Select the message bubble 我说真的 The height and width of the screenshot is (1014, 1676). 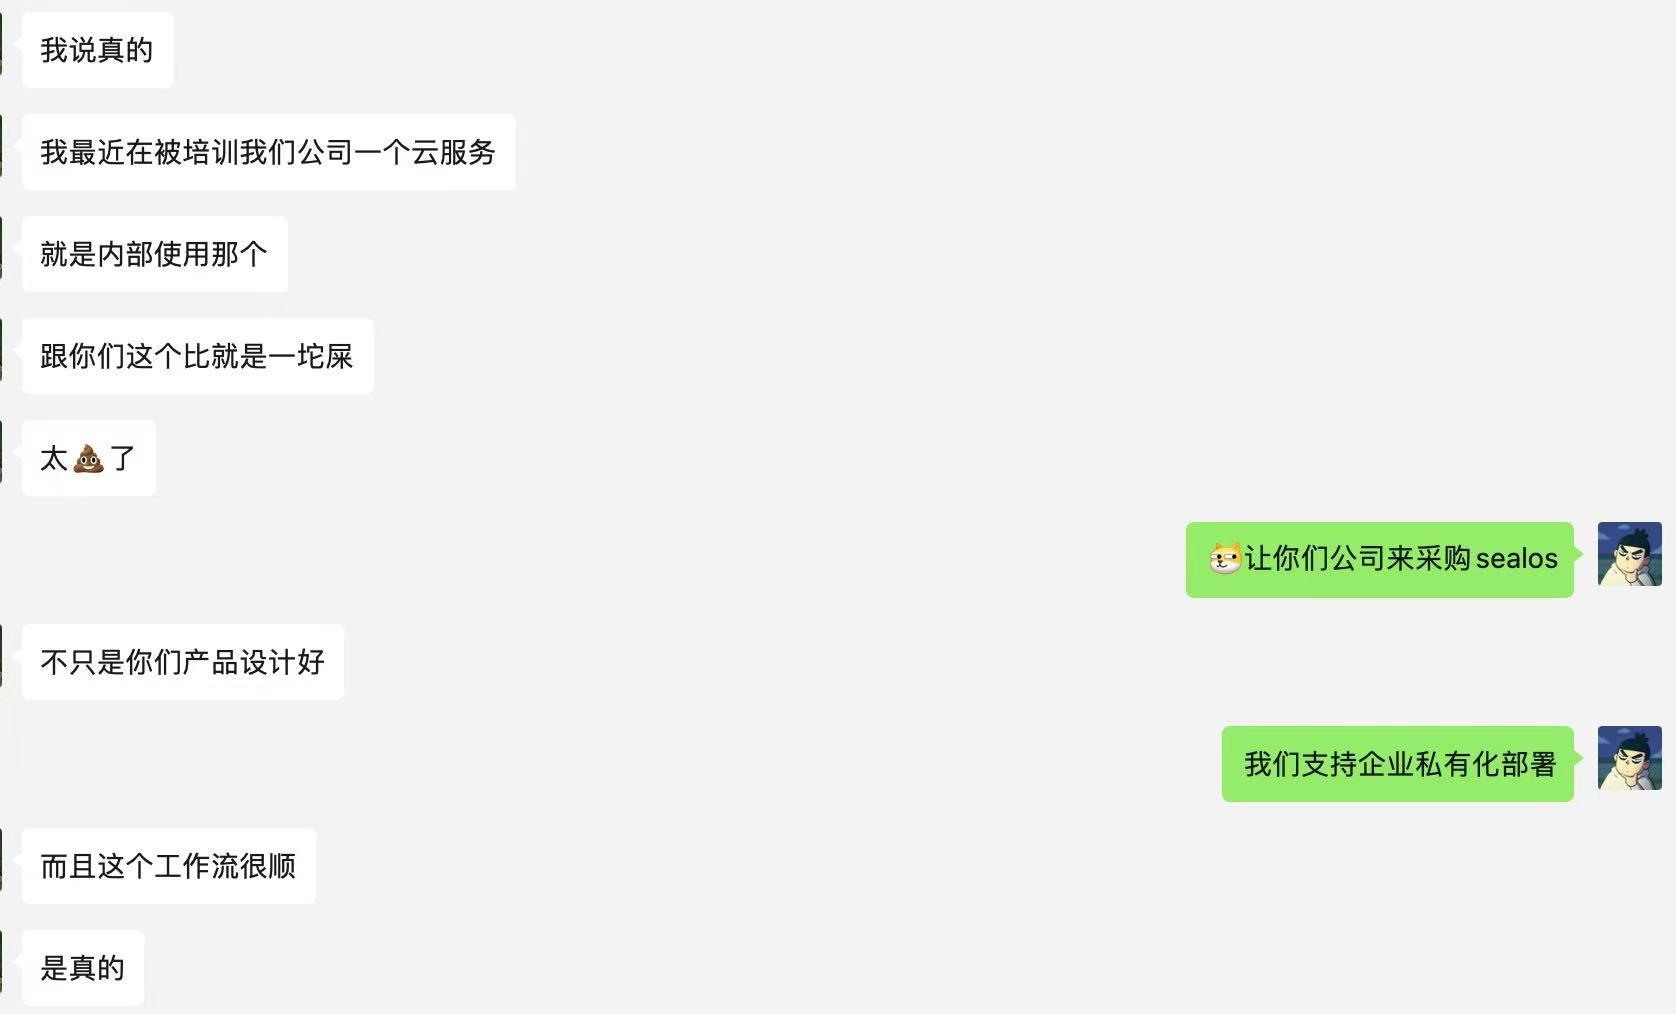97,50
